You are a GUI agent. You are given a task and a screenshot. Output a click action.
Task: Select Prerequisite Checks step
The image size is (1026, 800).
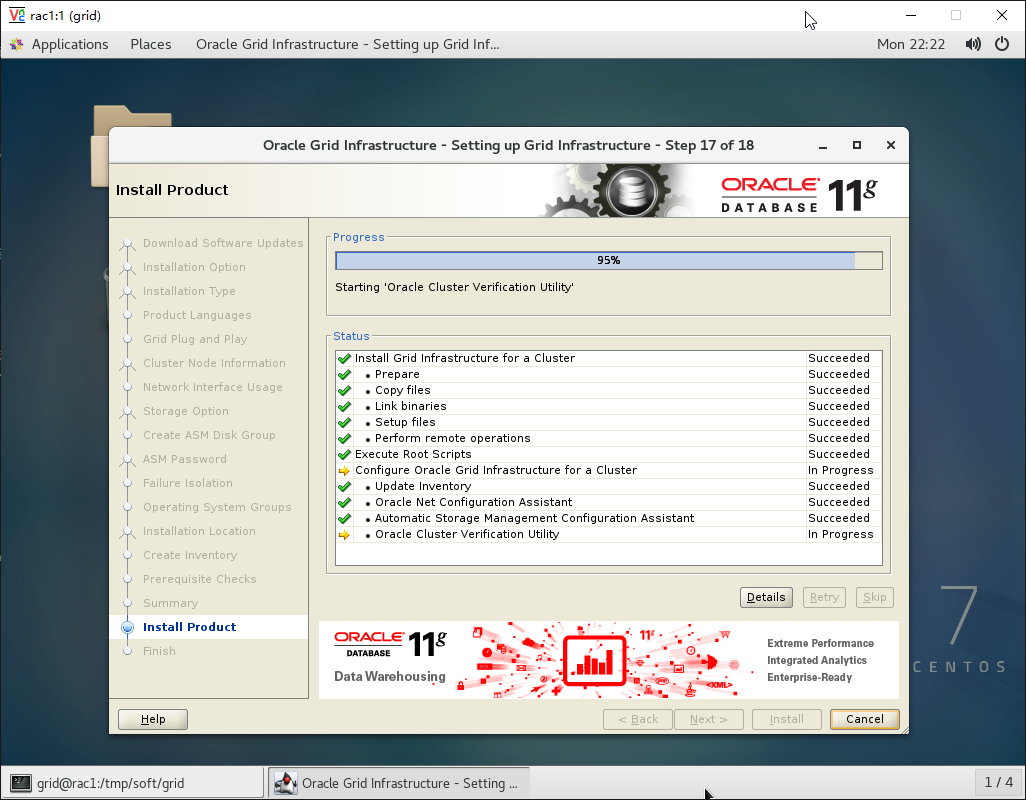pos(200,579)
